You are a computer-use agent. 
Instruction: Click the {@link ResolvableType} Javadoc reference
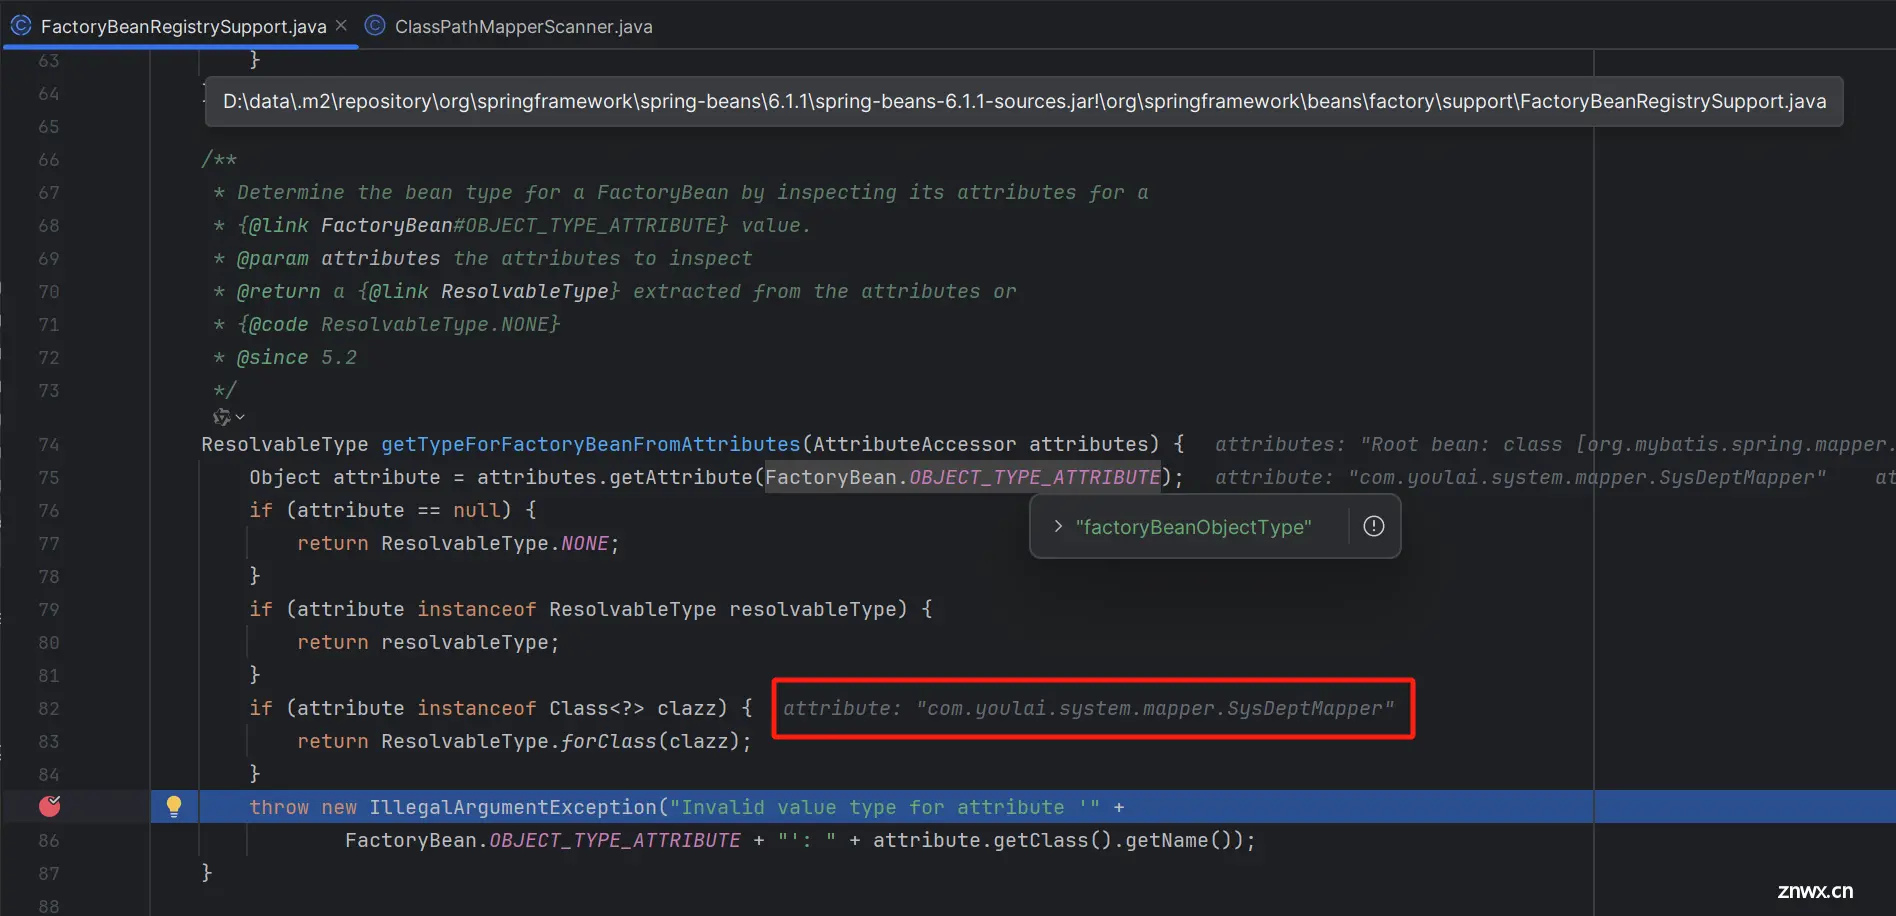(489, 291)
